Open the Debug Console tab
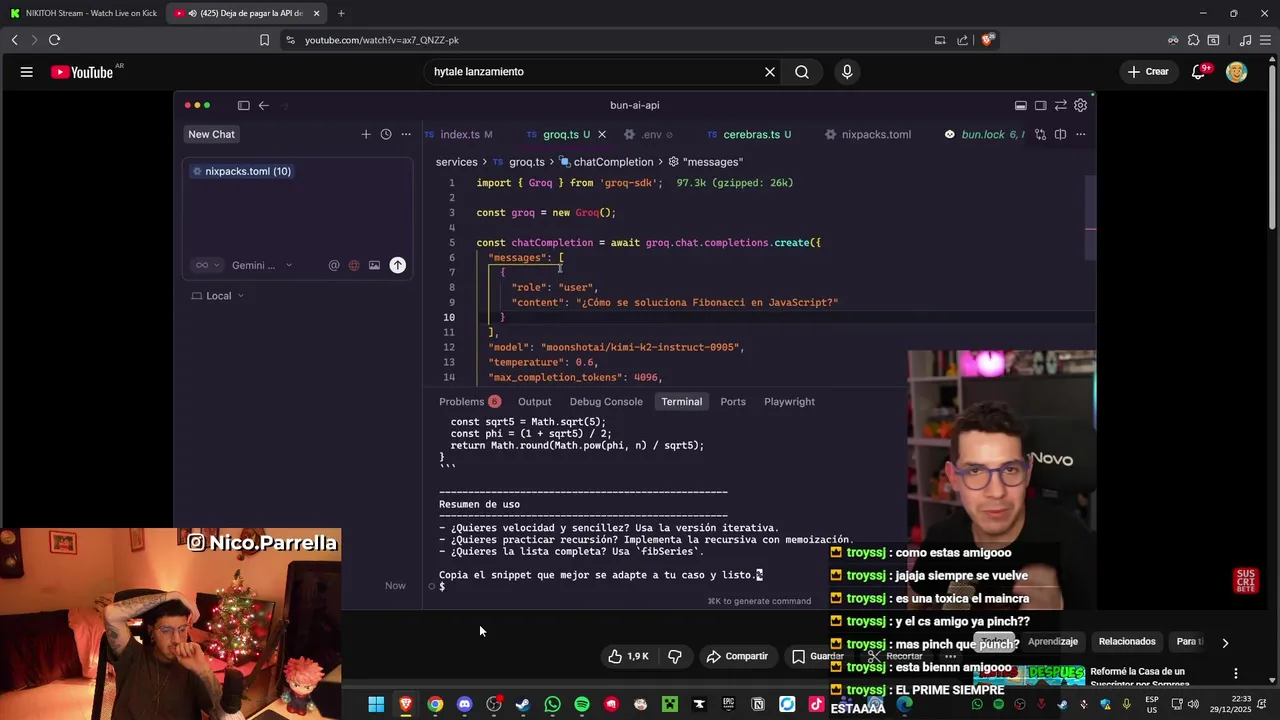 (x=606, y=401)
